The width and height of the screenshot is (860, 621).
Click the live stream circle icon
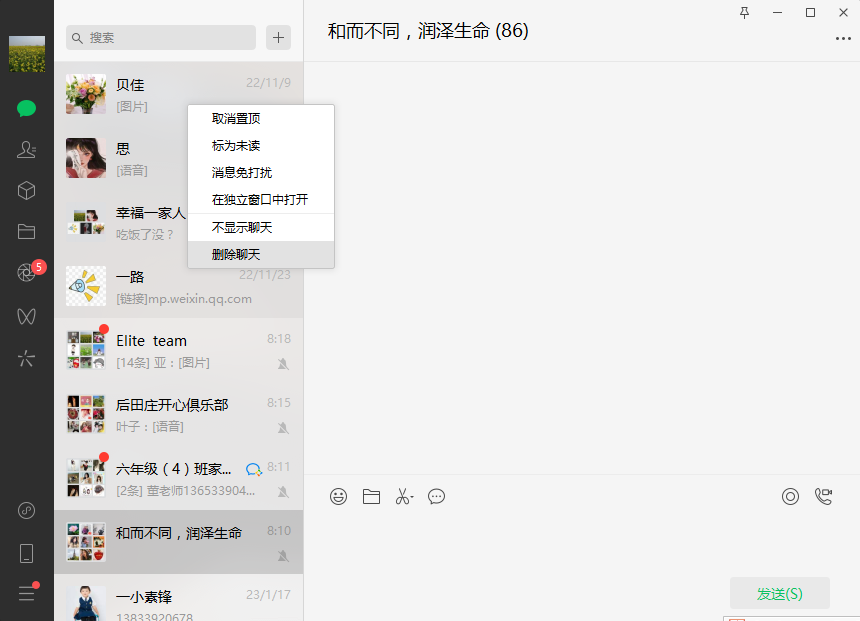(790, 496)
